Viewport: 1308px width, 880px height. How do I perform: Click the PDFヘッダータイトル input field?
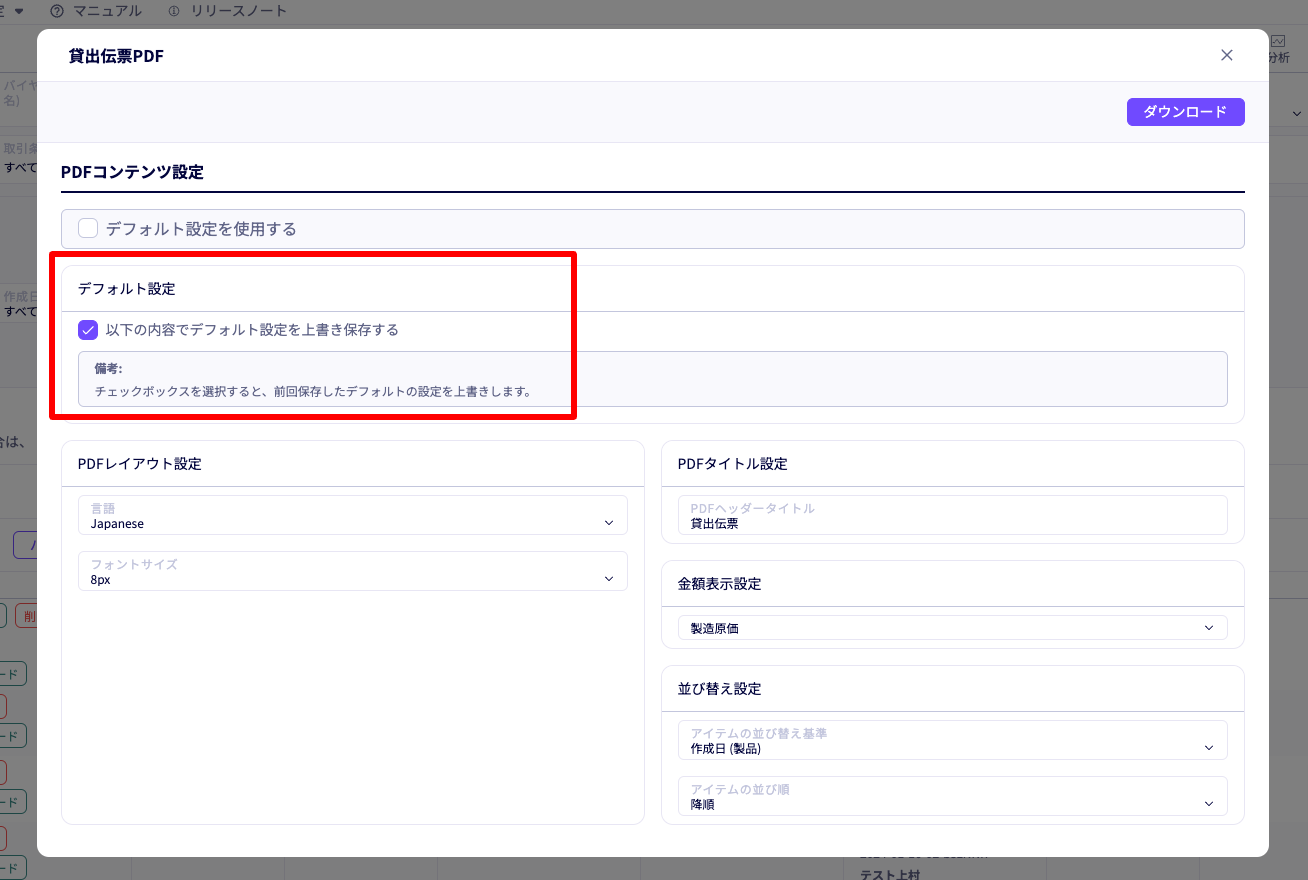pos(952,515)
